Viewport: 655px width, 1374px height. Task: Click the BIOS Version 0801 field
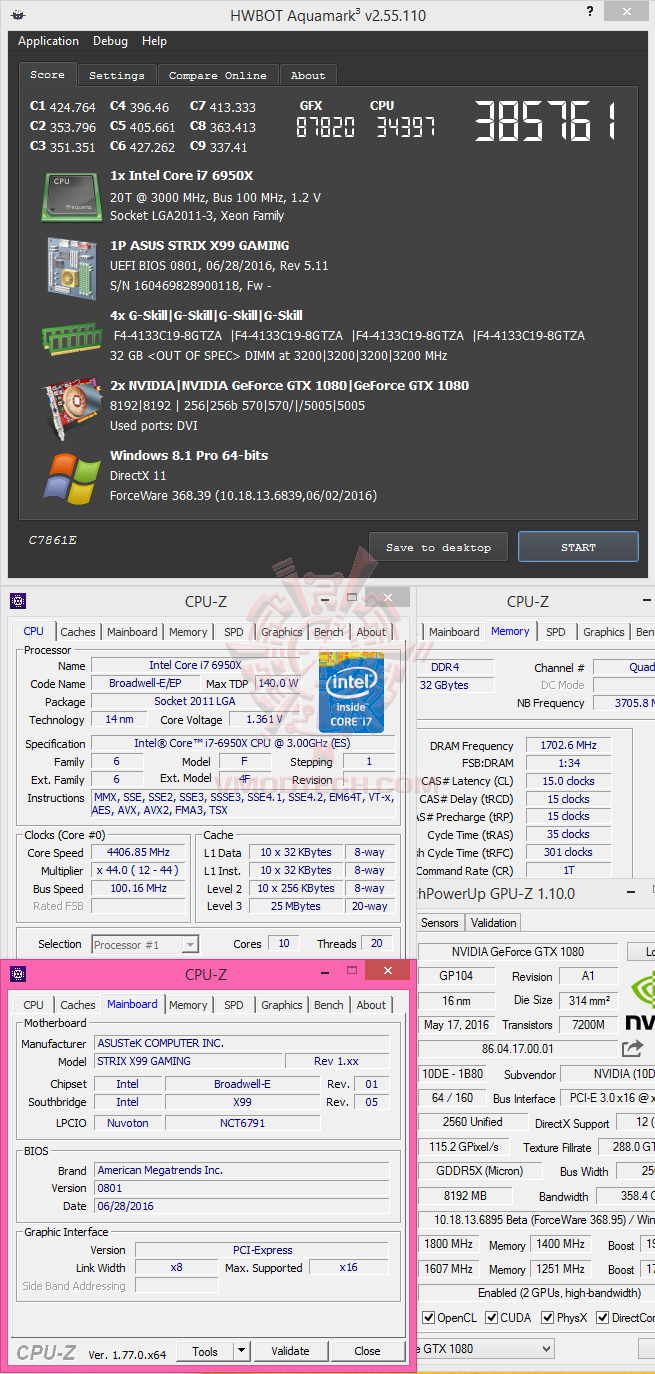(242, 1188)
